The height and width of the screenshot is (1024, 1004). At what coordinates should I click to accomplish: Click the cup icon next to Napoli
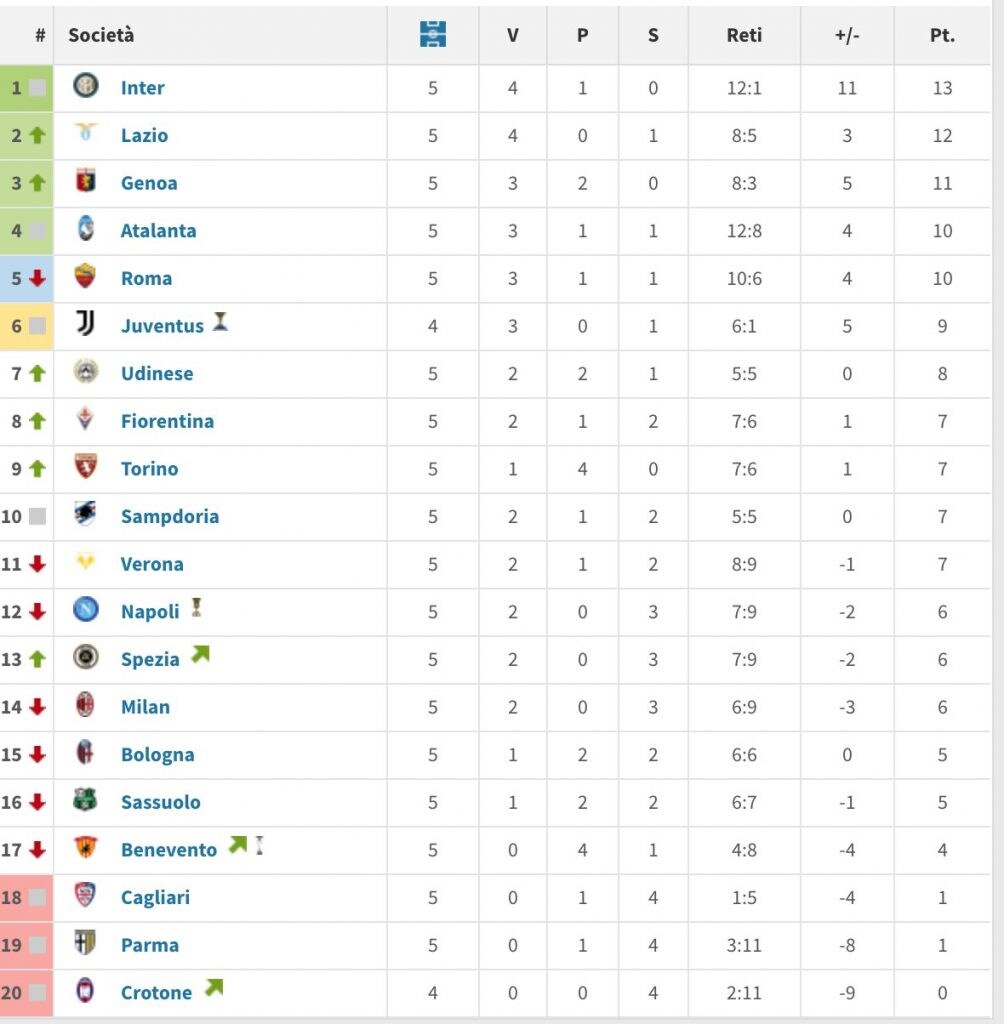tap(196, 608)
